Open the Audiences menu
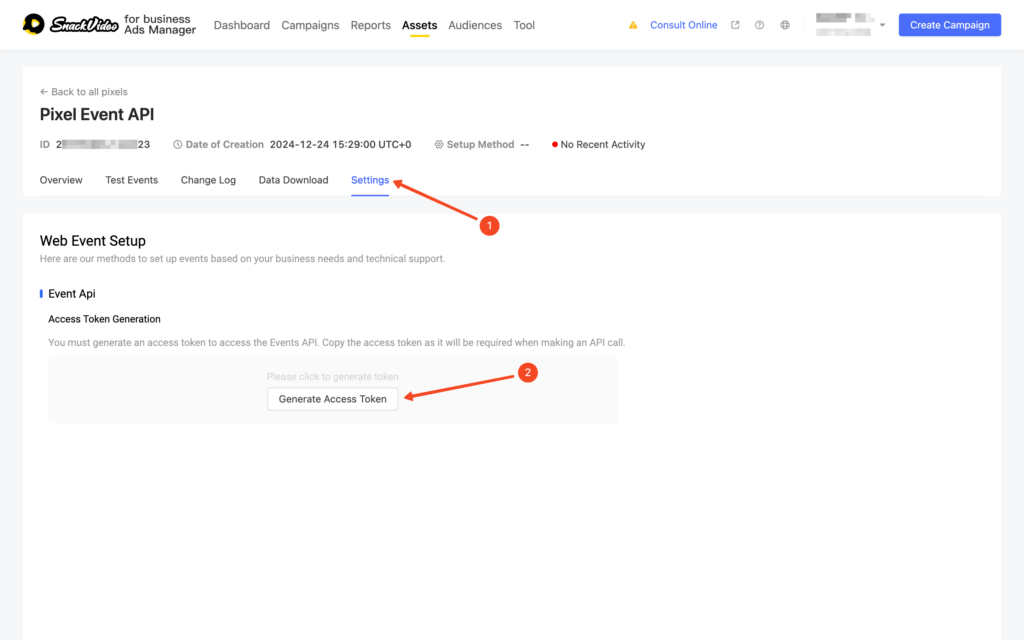 click(475, 25)
